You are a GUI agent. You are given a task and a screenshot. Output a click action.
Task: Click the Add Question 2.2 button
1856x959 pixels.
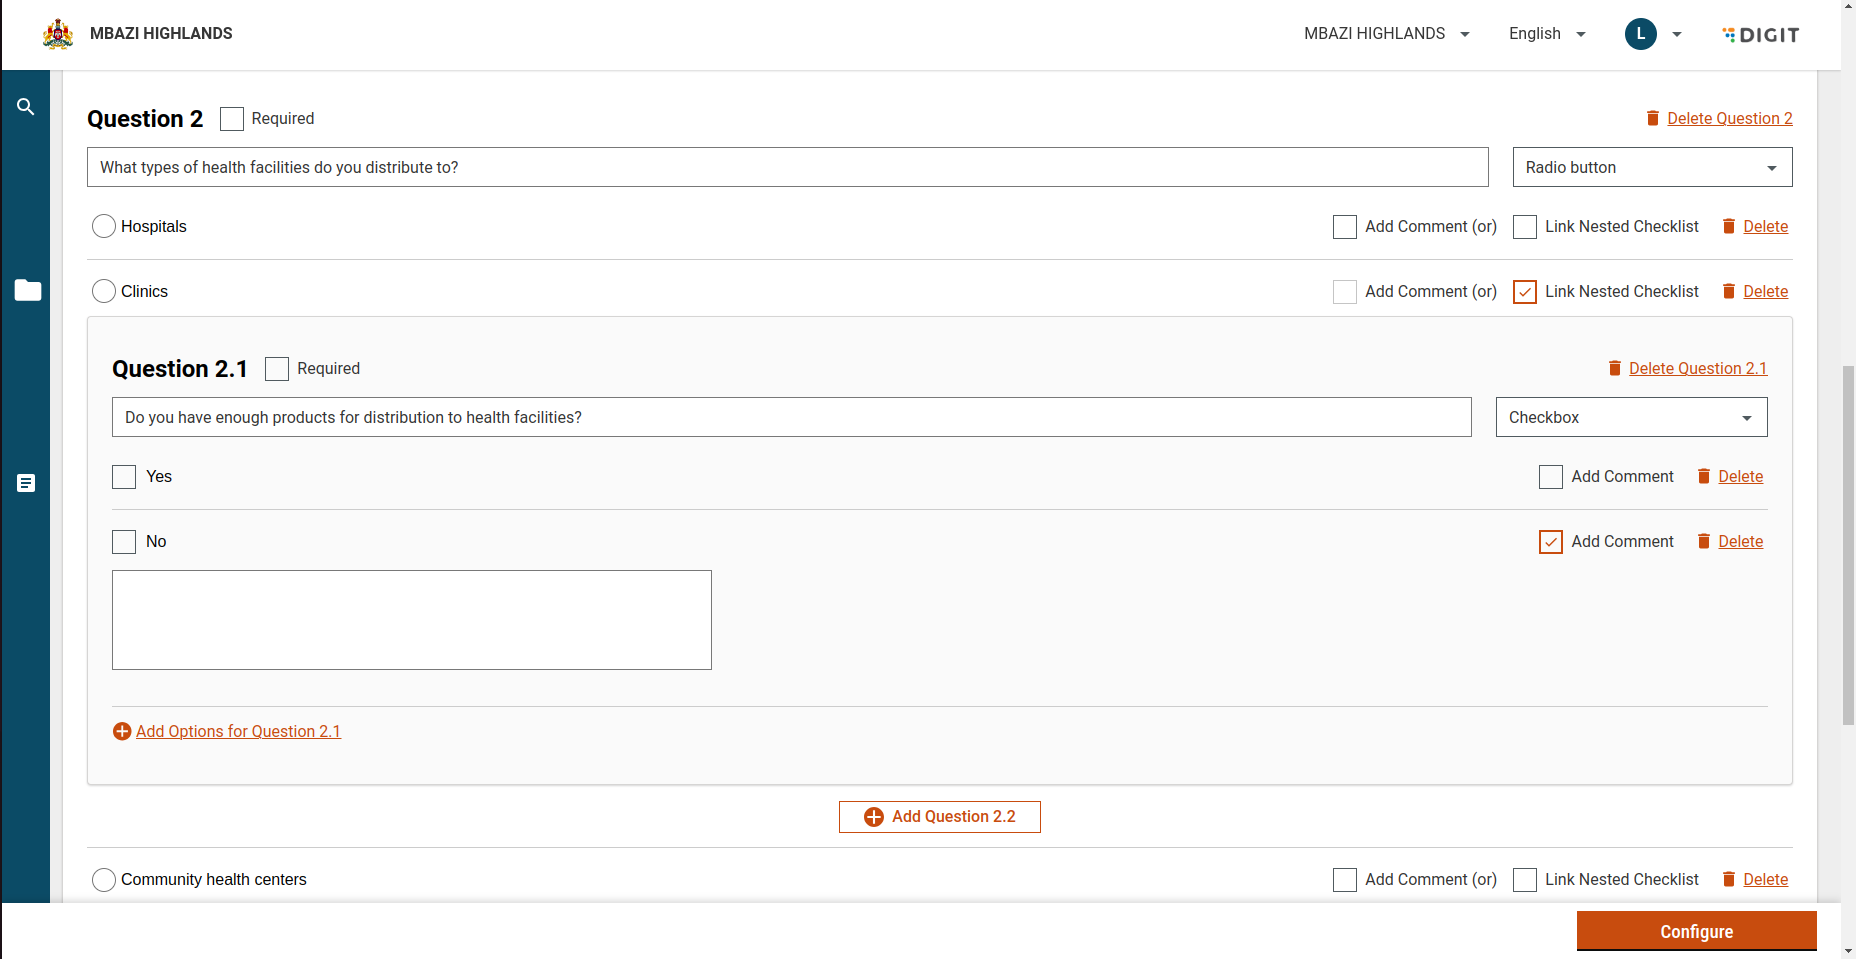[x=939, y=817]
